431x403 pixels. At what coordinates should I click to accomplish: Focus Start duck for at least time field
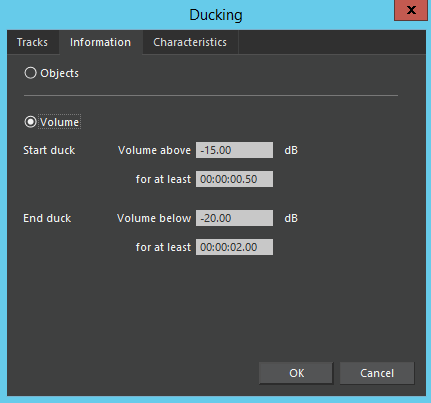coord(234,179)
